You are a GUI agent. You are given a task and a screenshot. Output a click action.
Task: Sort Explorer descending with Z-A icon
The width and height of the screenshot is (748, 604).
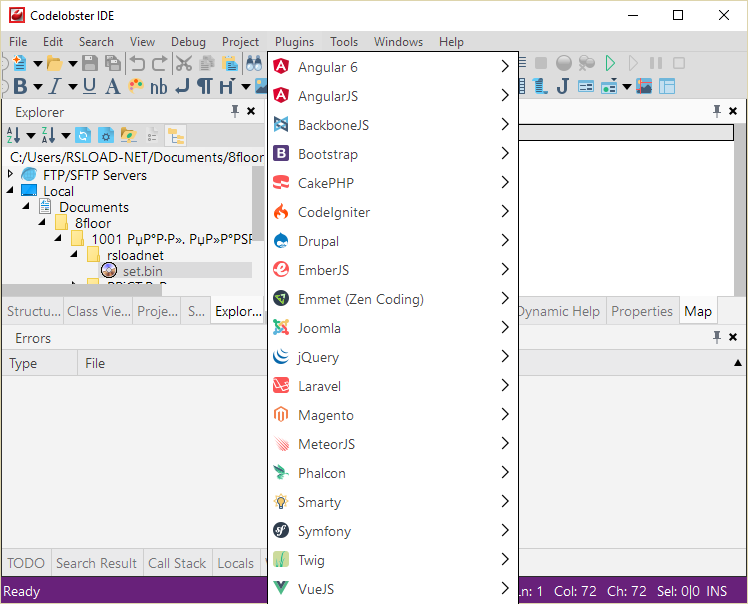pyautogui.click(x=49, y=135)
